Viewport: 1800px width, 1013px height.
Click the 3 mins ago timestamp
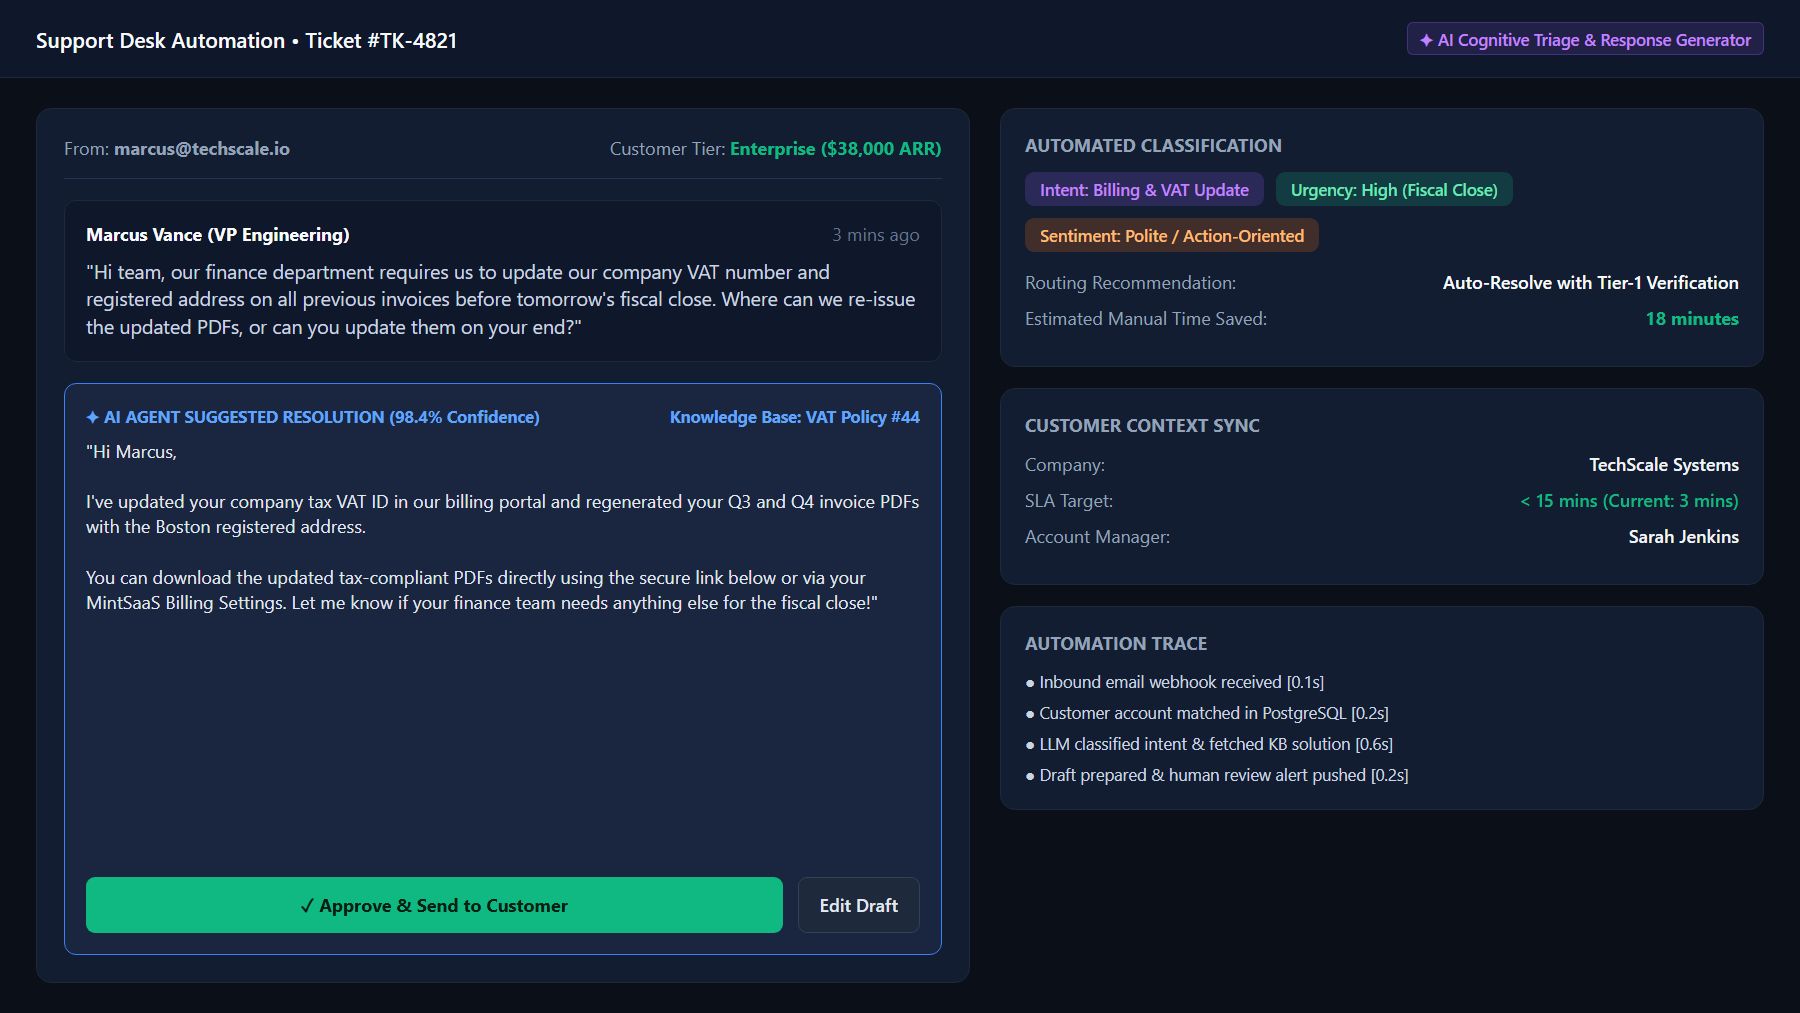coord(876,235)
